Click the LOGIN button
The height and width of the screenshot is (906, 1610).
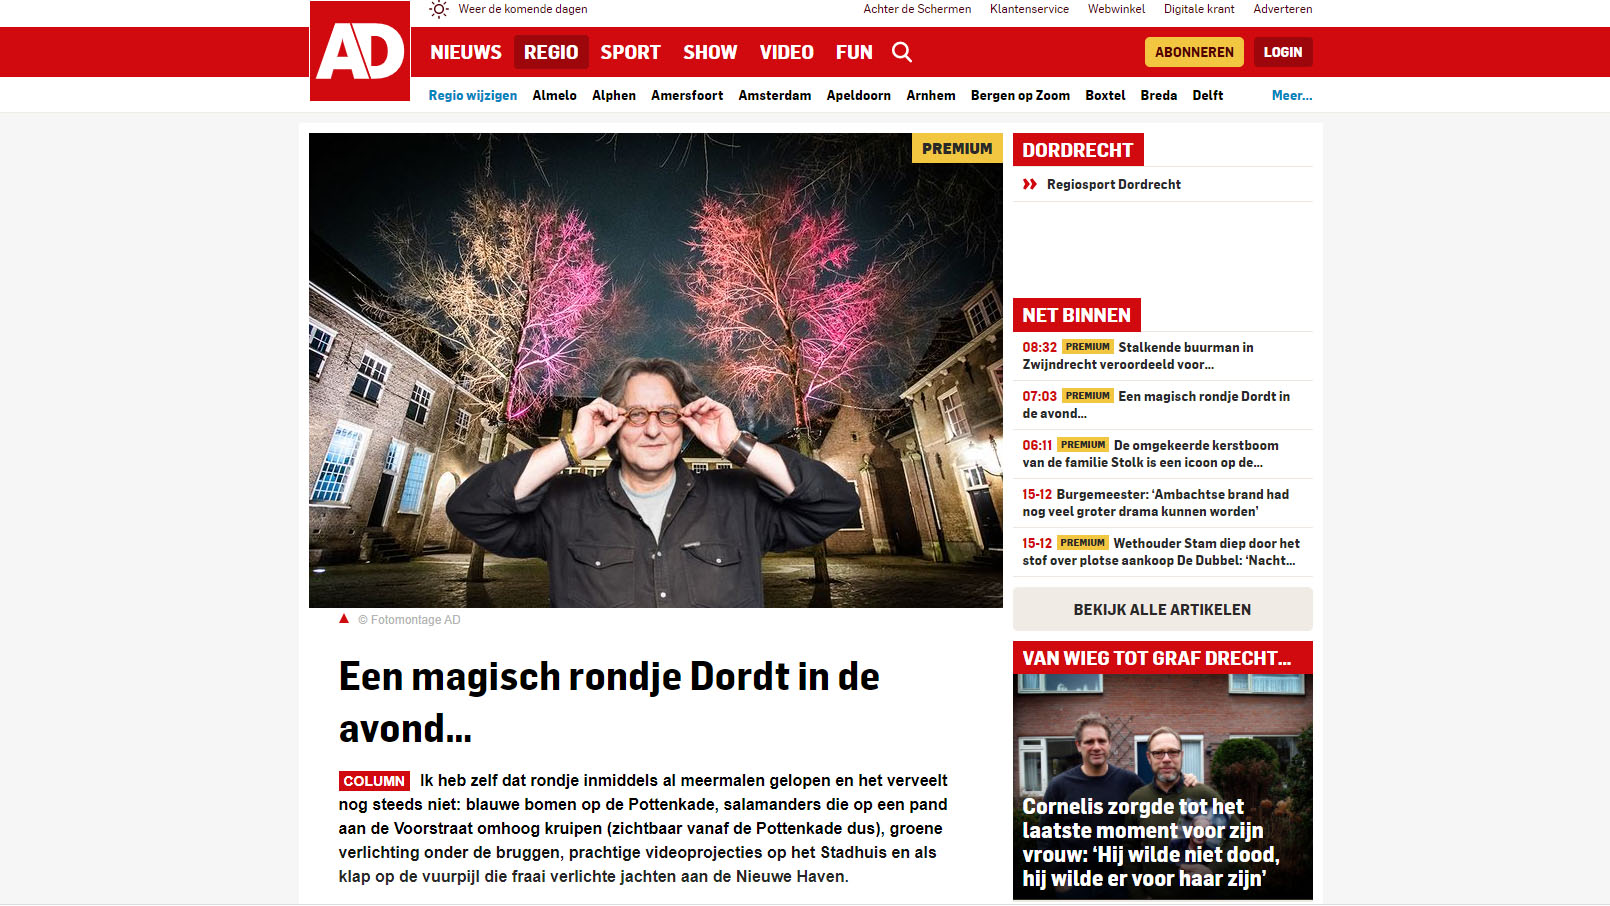pyautogui.click(x=1283, y=52)
